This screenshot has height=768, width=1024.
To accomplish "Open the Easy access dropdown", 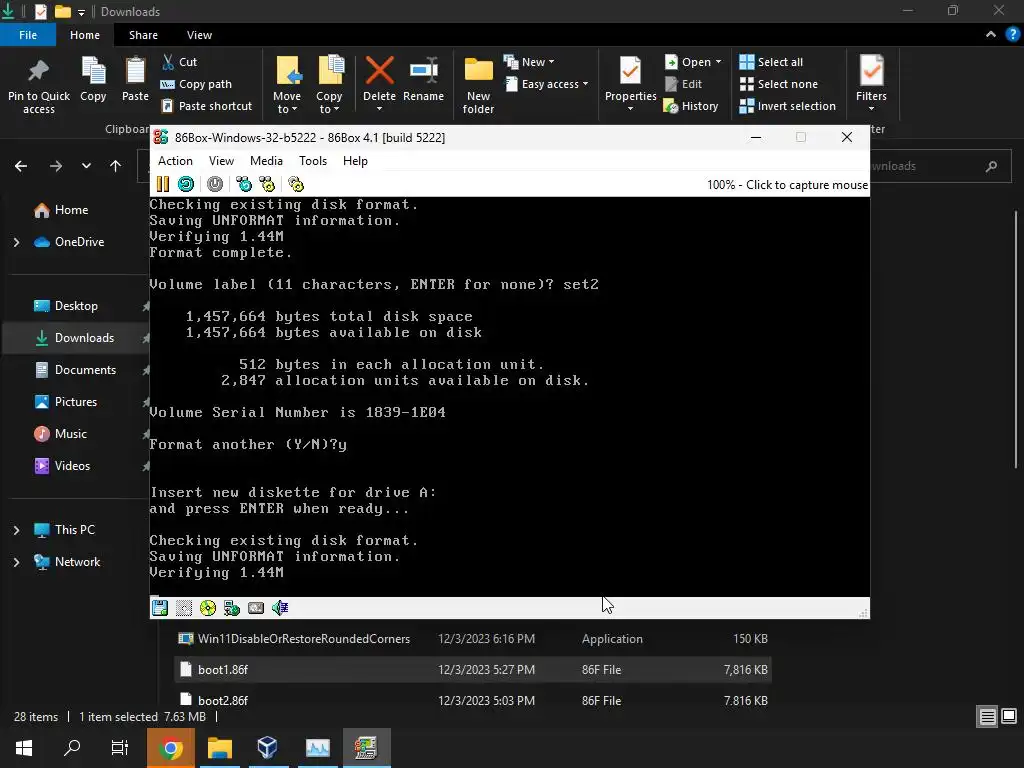I will (x=547, y=84).
